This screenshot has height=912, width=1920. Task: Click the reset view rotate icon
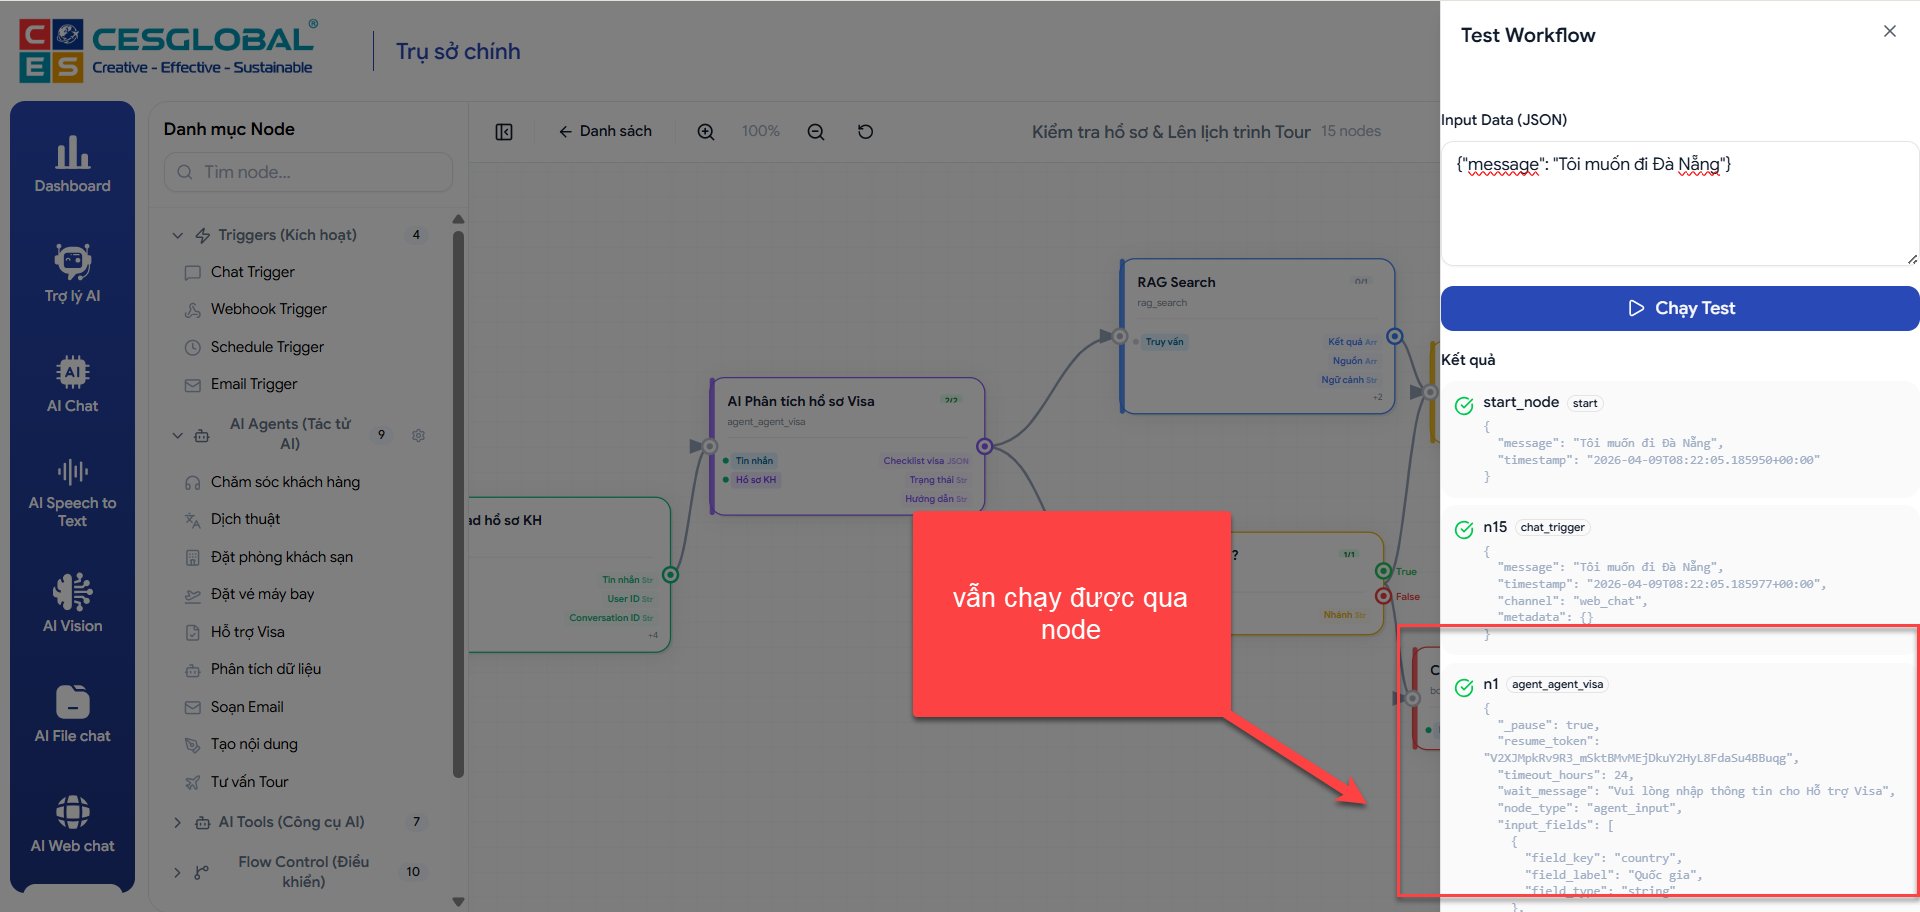tap(866, 132)
